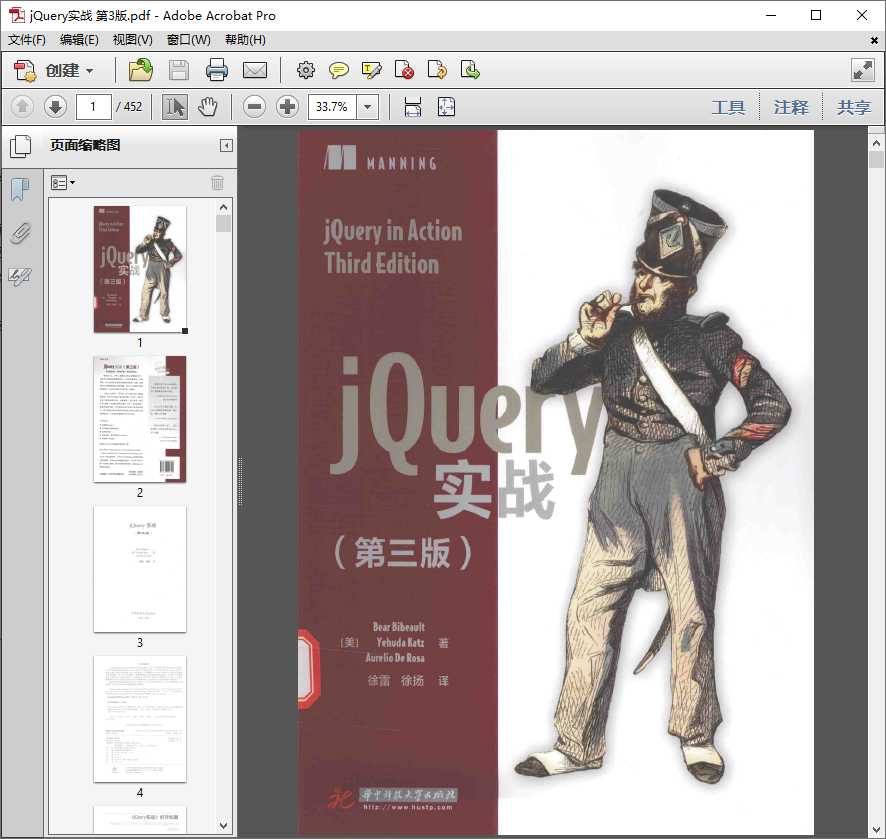Open the 文件 (File) menu
886x839 pixels.
pos(28,39)
